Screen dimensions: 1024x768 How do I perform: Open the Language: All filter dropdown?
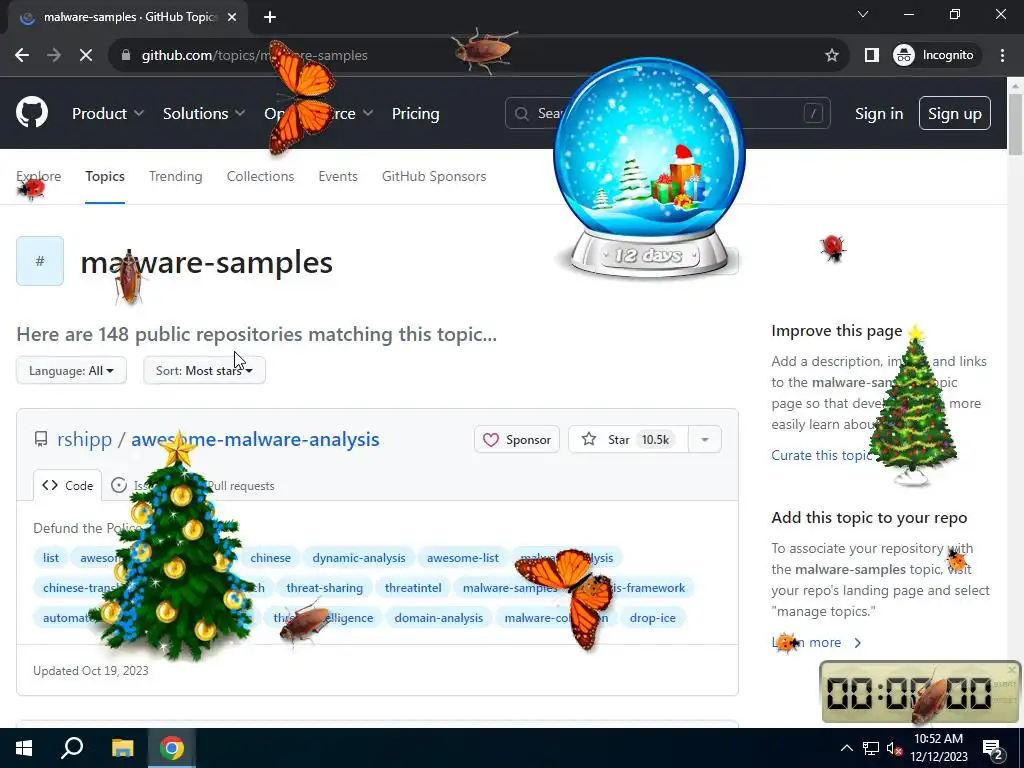coord(71,370)
